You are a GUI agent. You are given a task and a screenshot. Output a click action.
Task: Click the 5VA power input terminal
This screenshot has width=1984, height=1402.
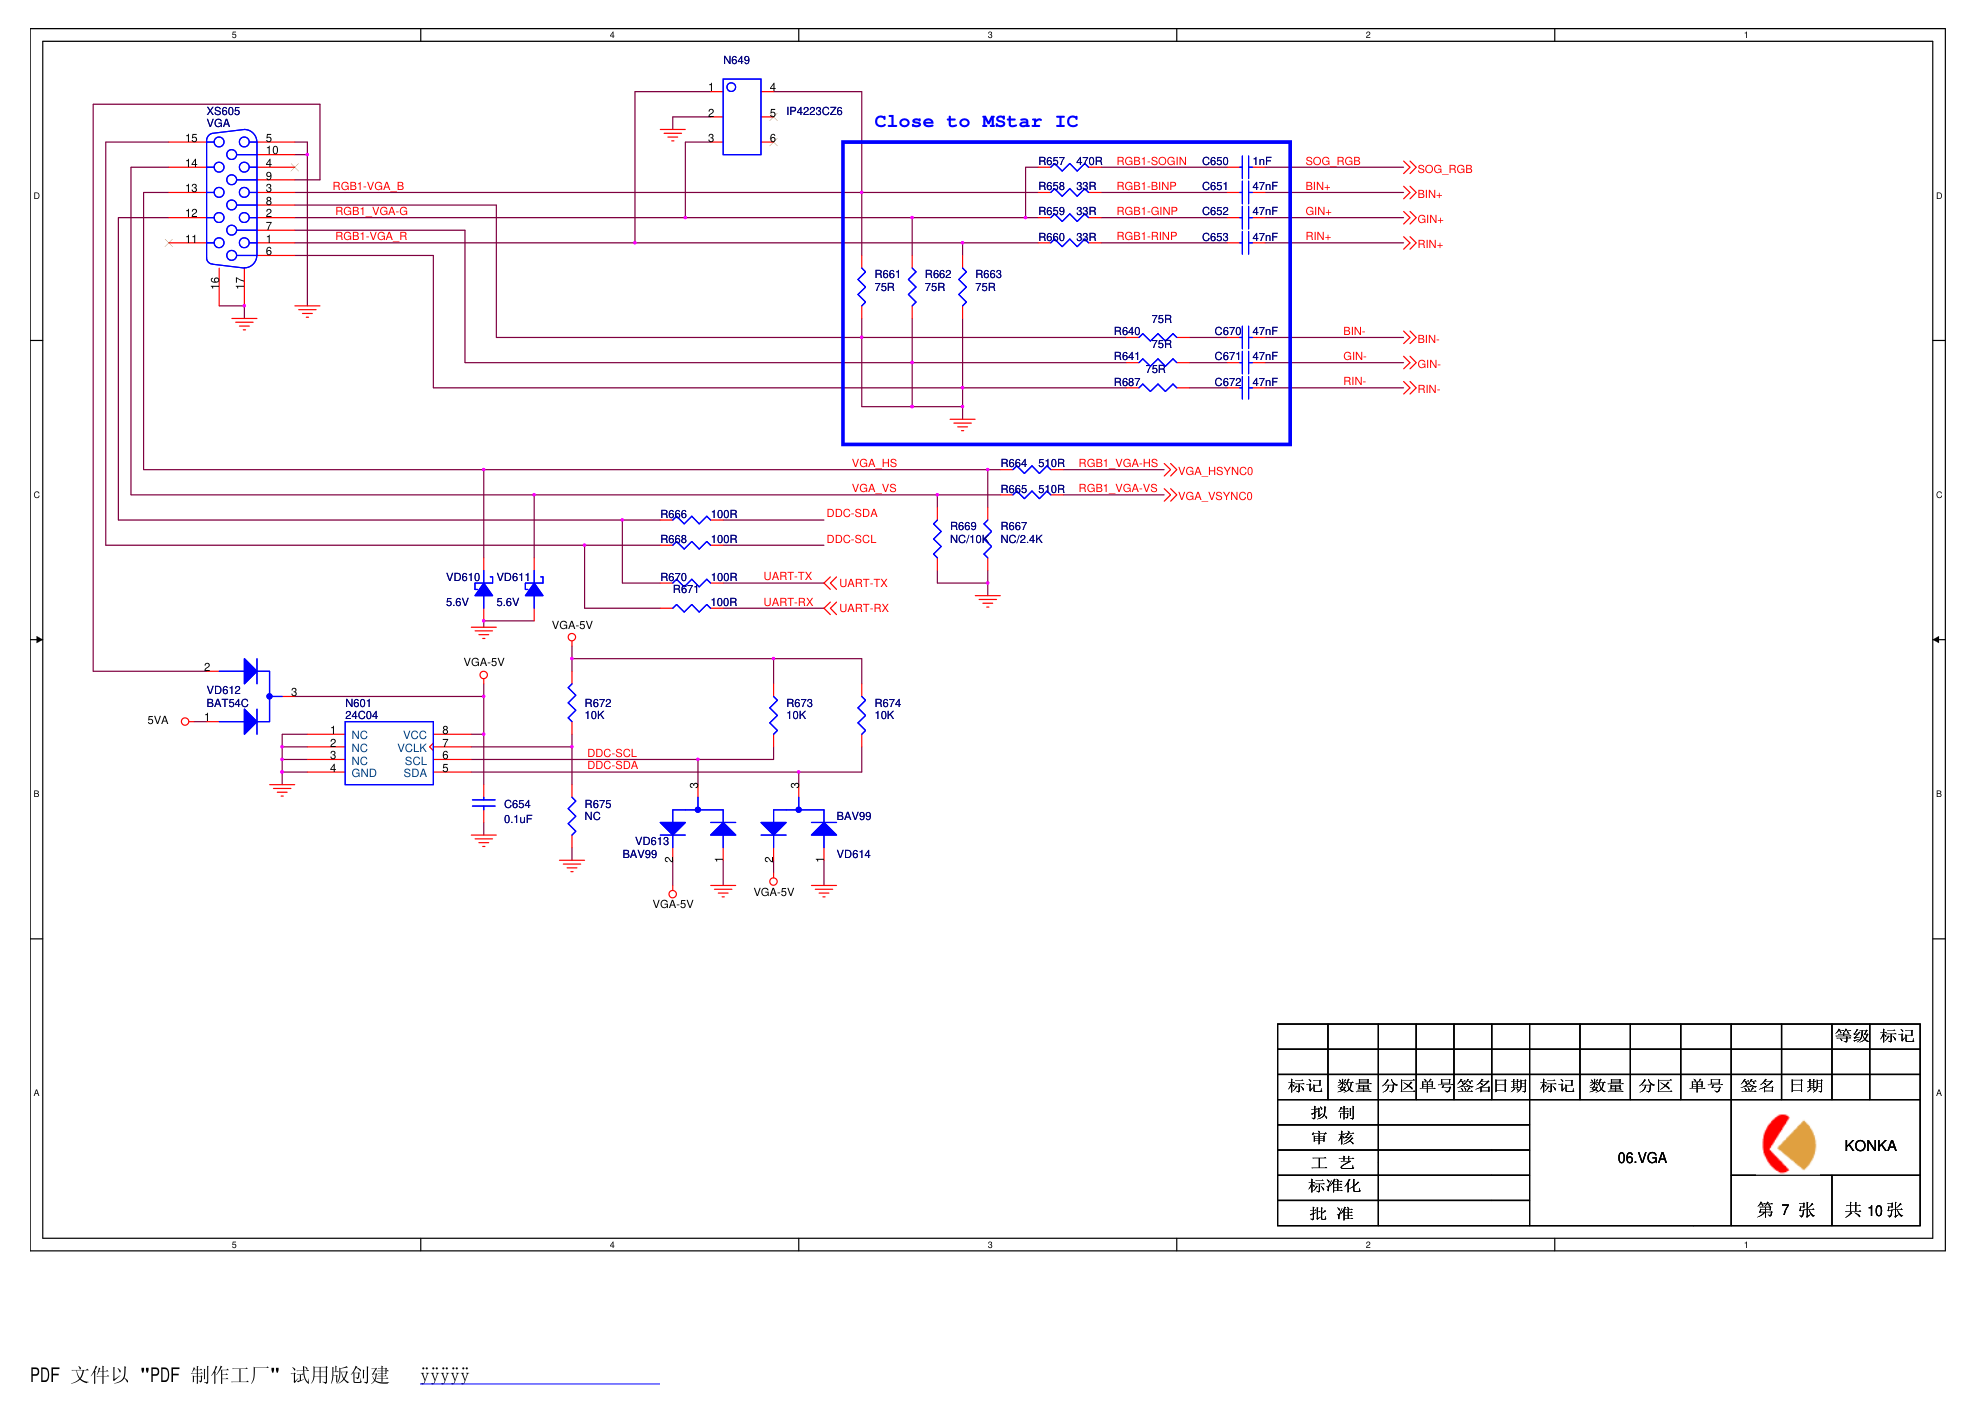[x=185, y=721]
